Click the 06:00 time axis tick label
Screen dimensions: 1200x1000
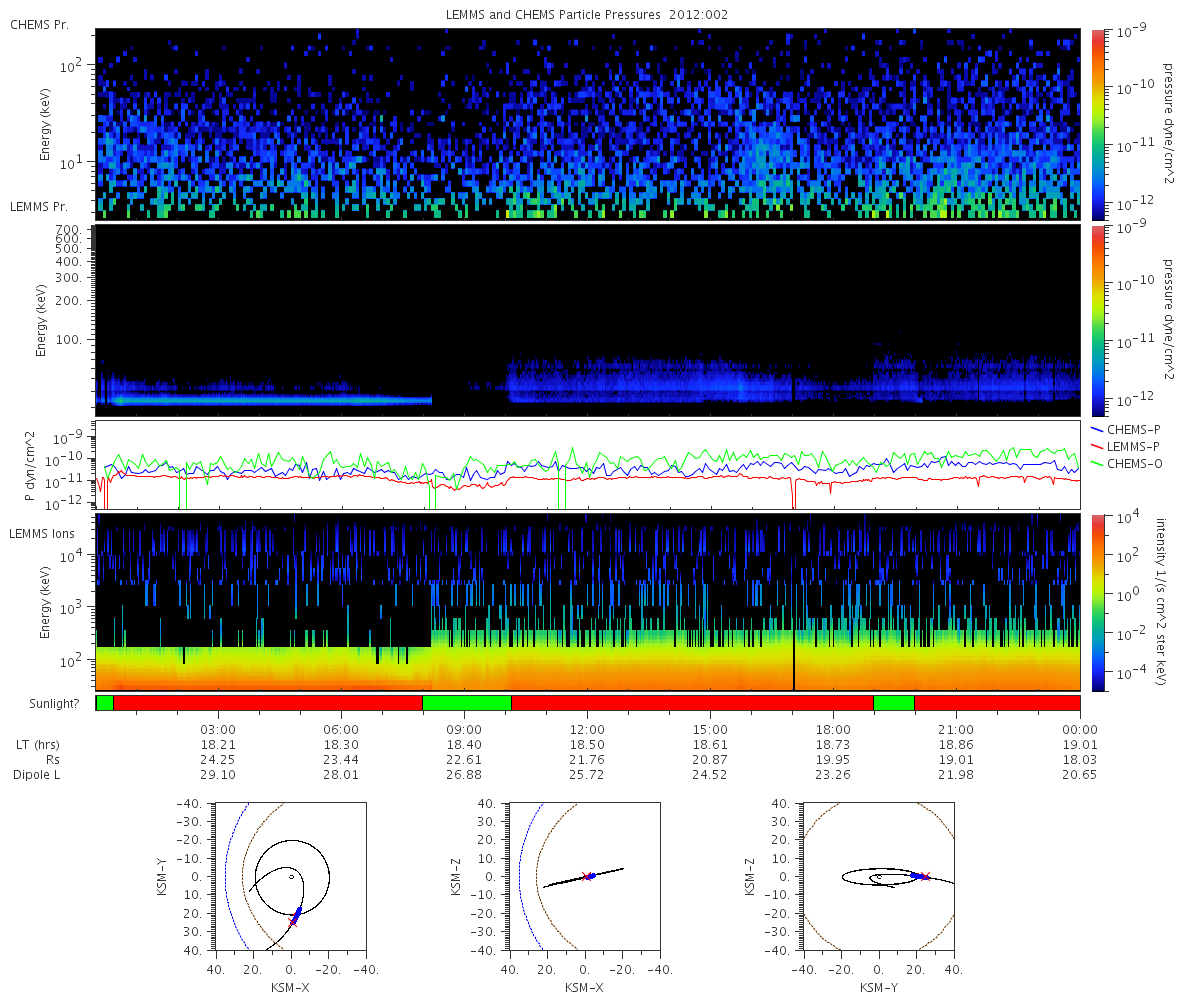(x=341, y=730)
